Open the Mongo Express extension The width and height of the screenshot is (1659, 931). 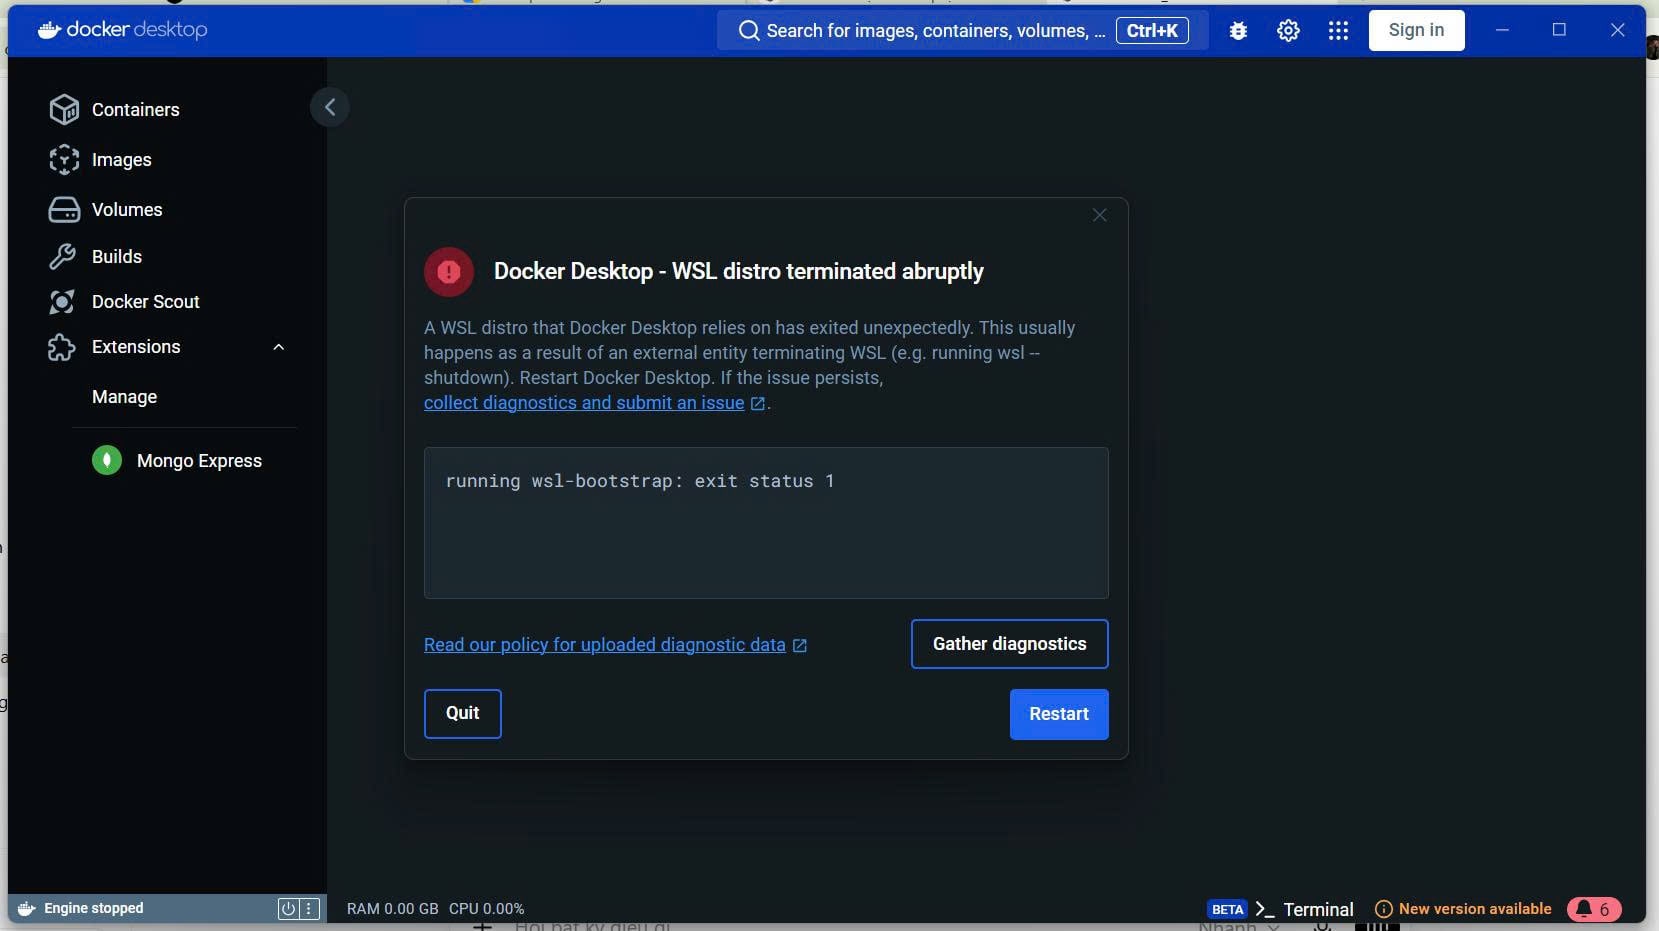pyautogui.click(x=199, y=461)
